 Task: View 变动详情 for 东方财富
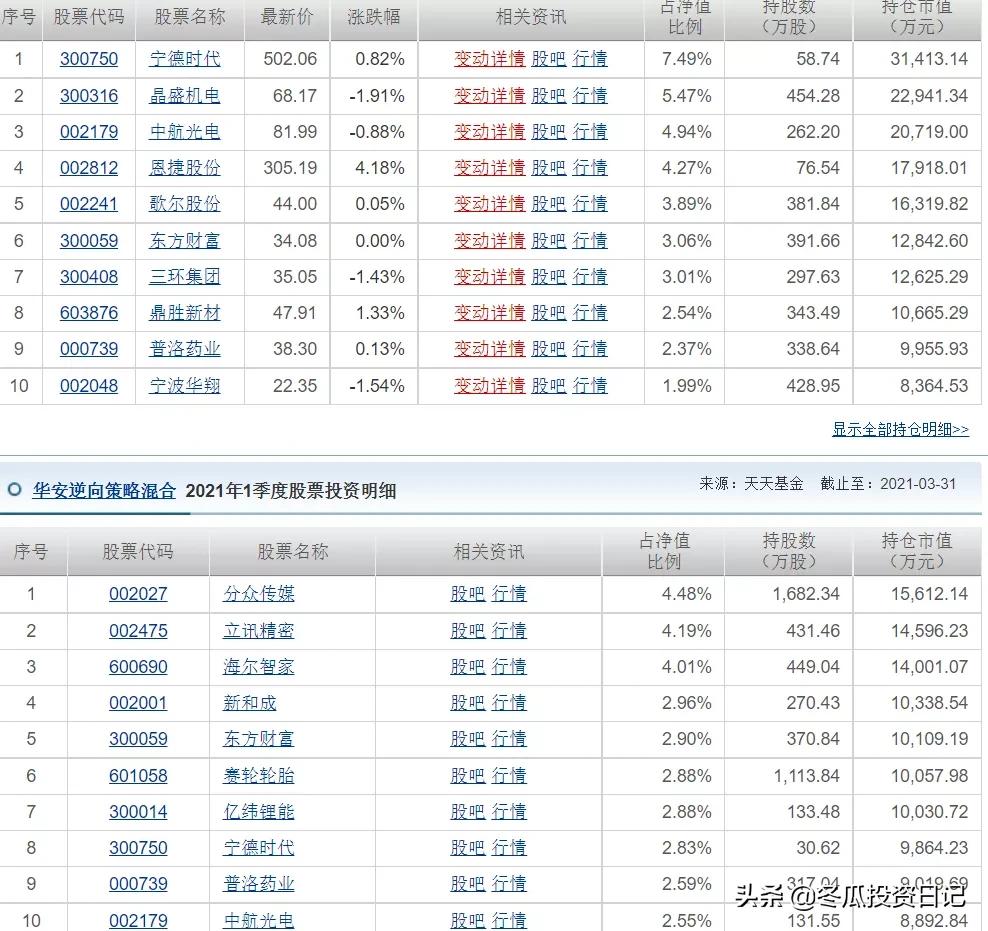(489, 240)
